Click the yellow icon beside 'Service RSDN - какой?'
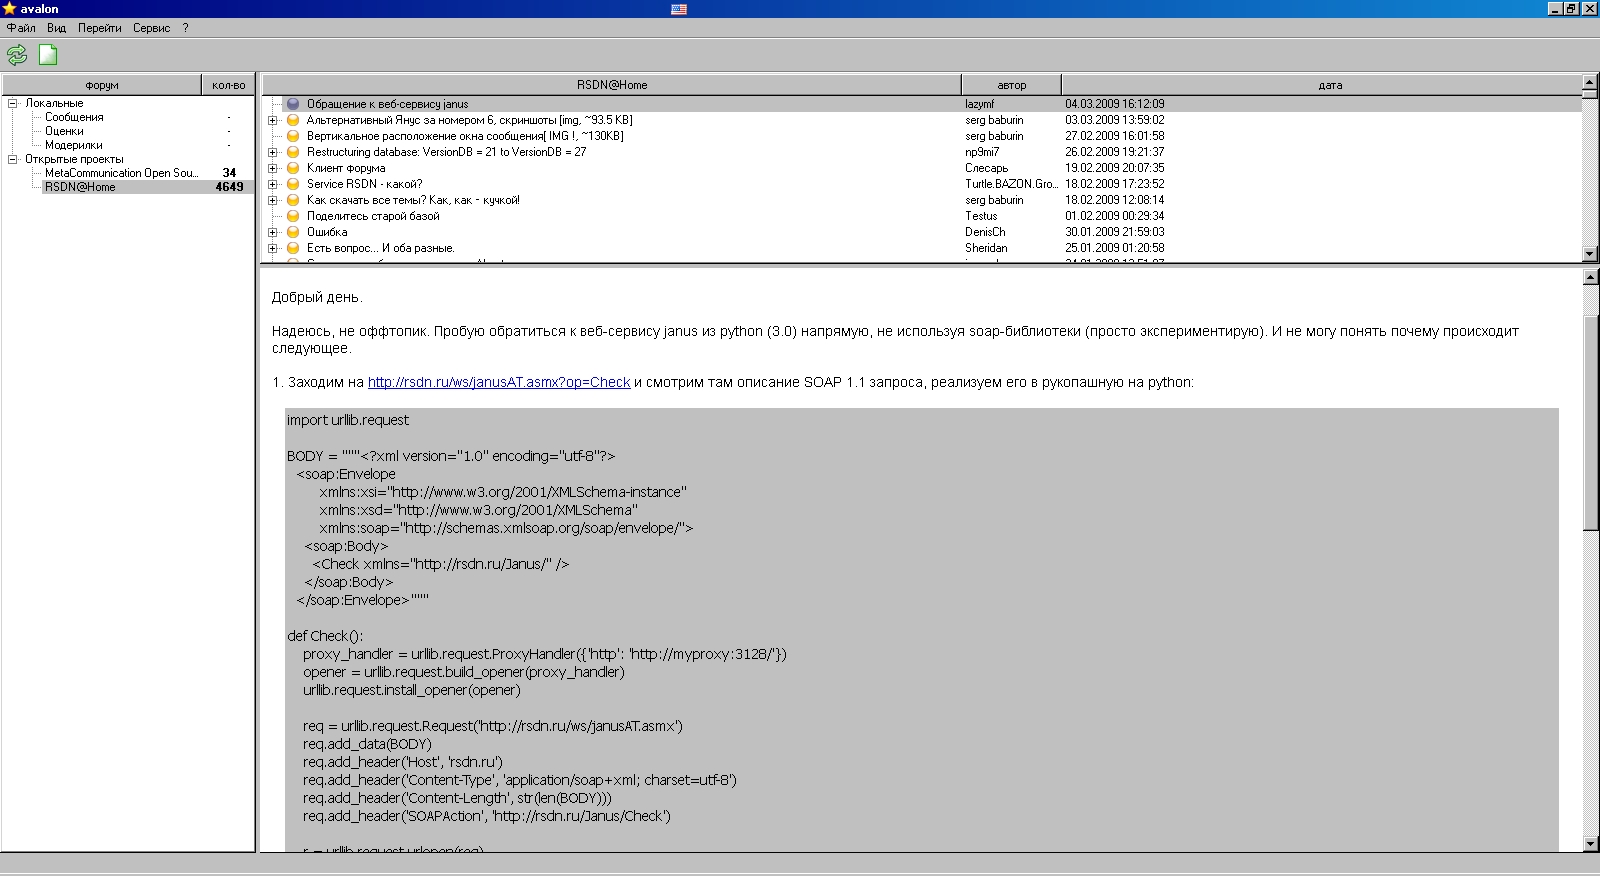This screenshot has height=876, width=1600. coord(293,184)
